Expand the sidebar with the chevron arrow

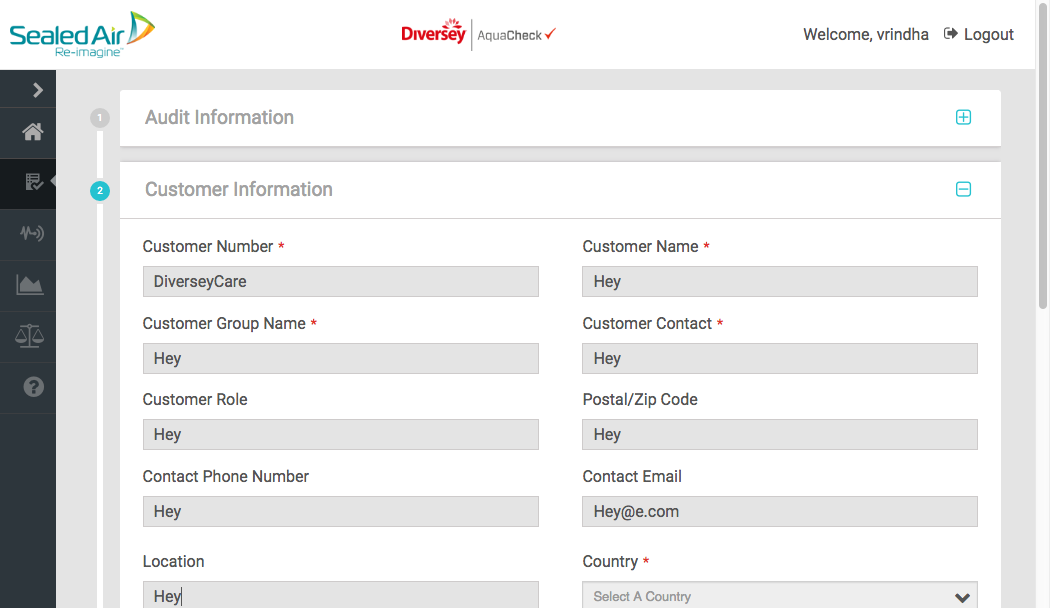coord(37,90)
